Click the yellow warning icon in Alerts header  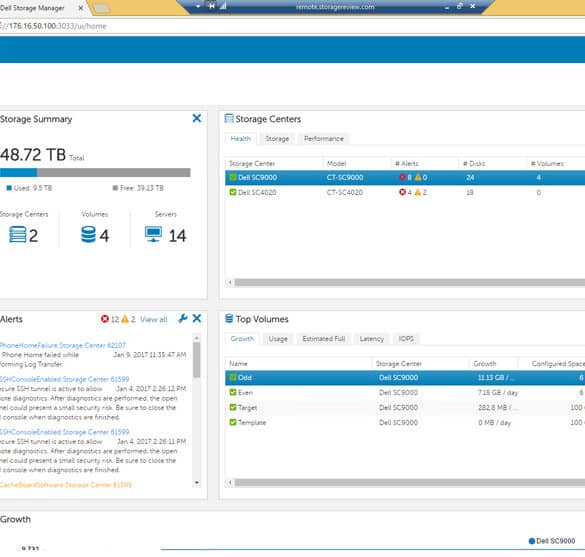125,319
